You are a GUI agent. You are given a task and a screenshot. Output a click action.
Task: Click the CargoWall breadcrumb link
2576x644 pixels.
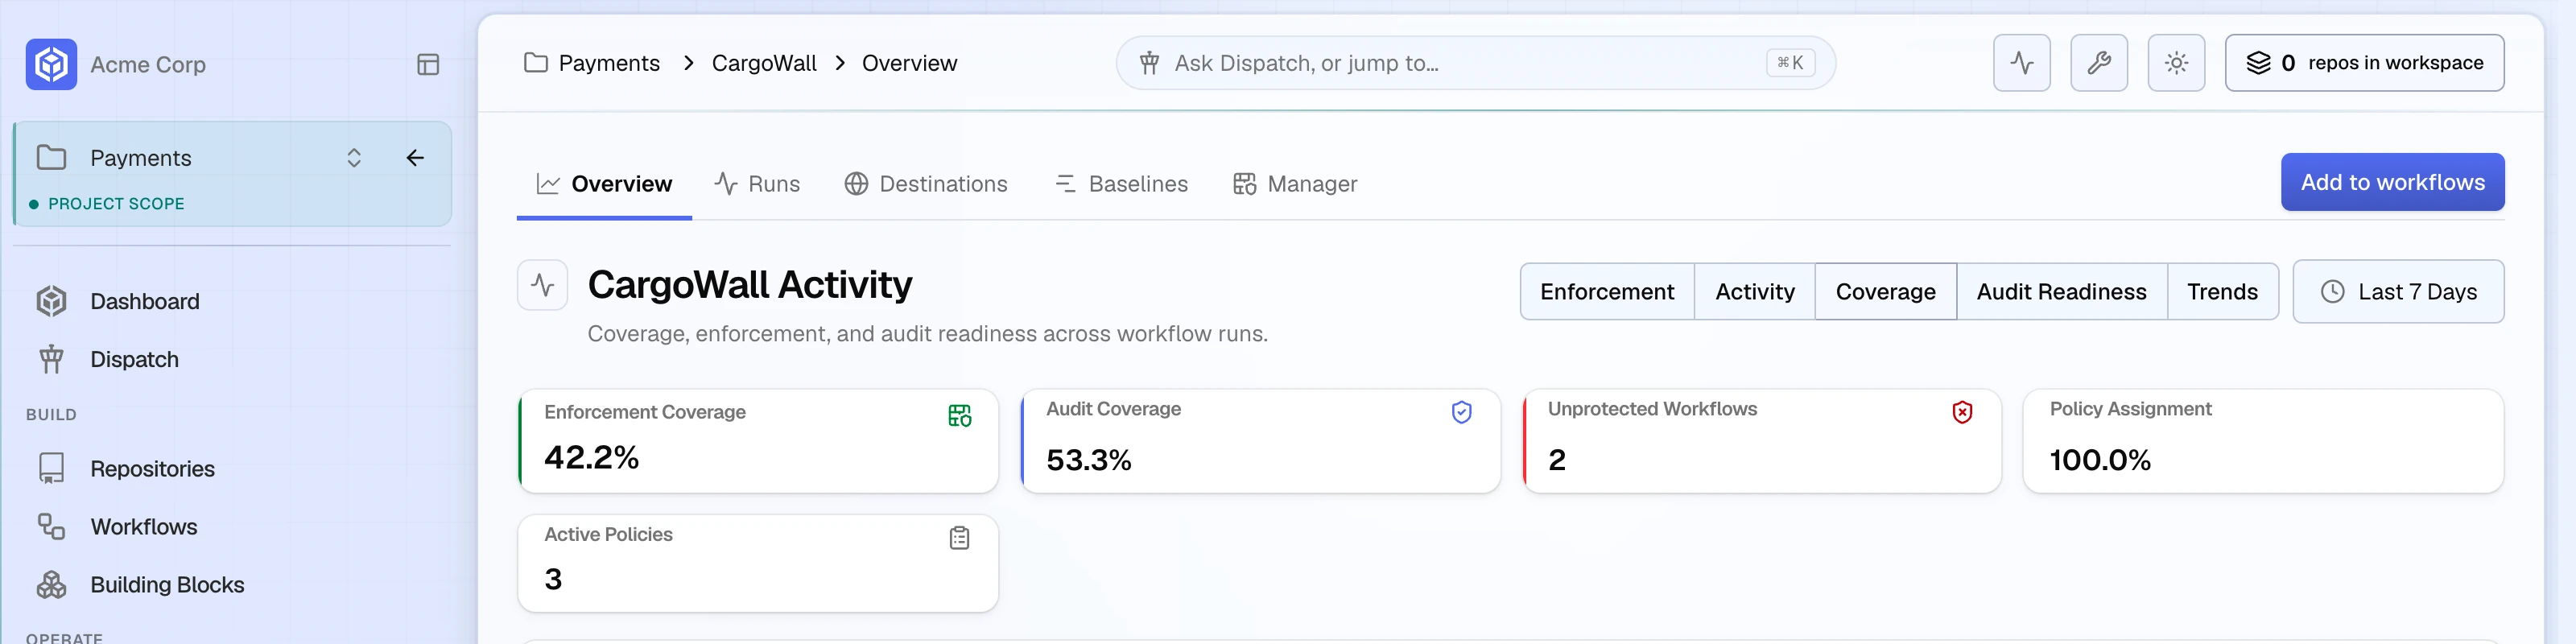click(764, 63)
